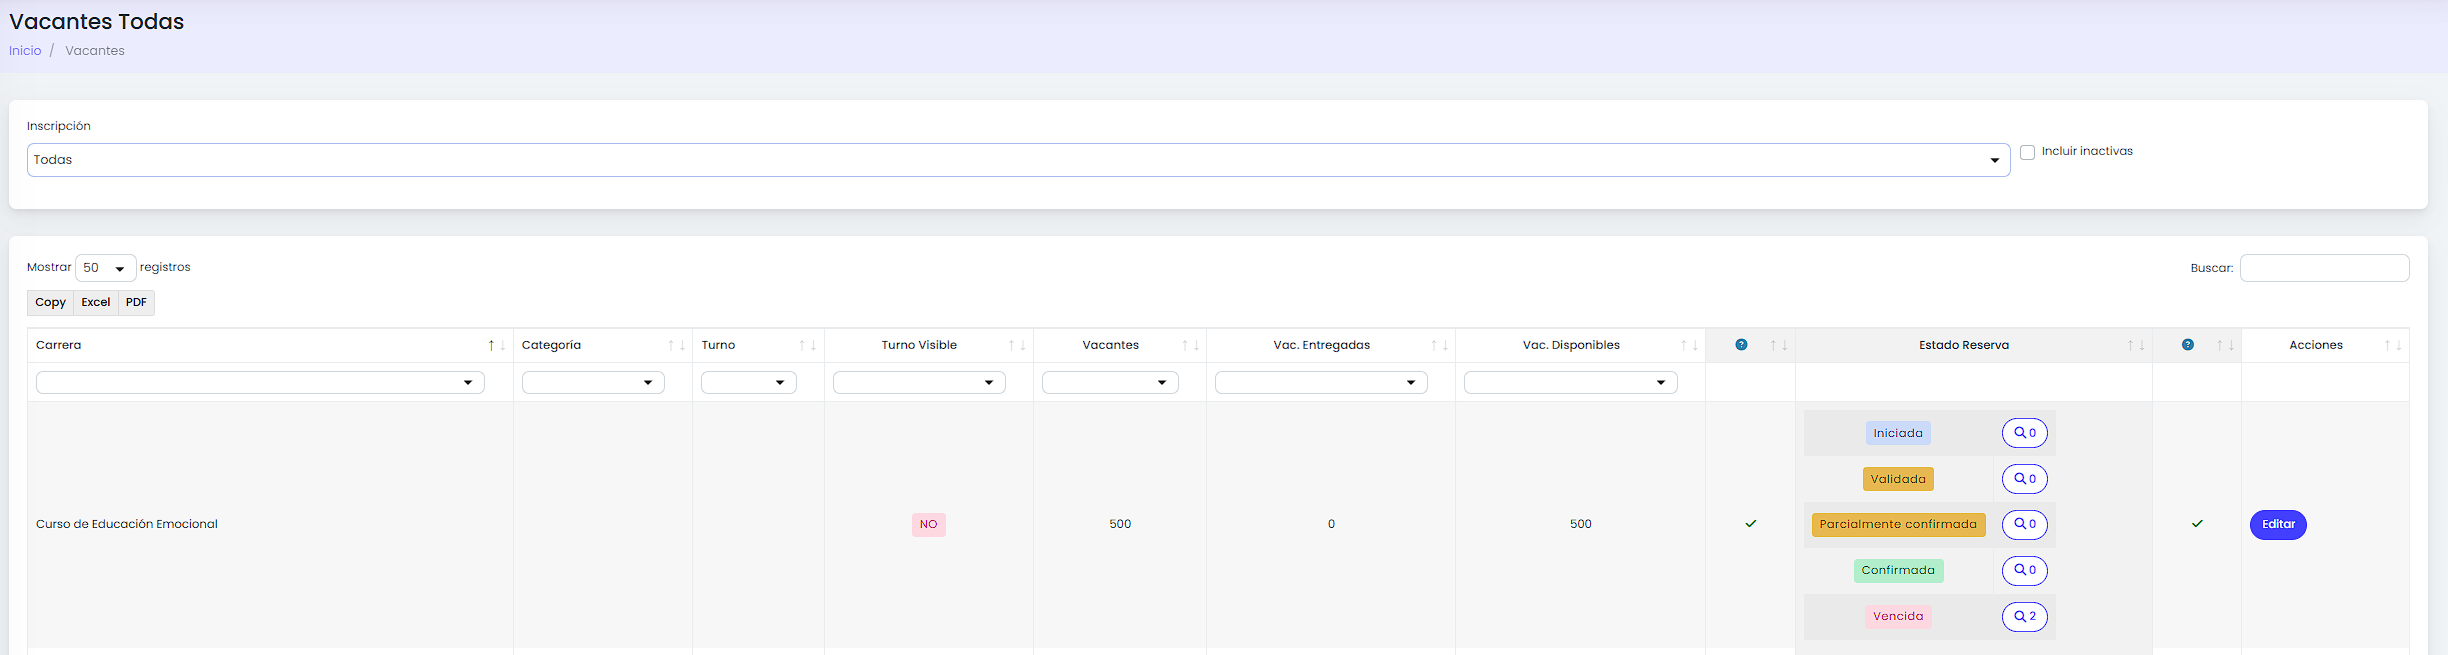This screenshot has height=655, width=2448.
Task: Sort the table by Turno Visible
Action: [x=929, y=345]
